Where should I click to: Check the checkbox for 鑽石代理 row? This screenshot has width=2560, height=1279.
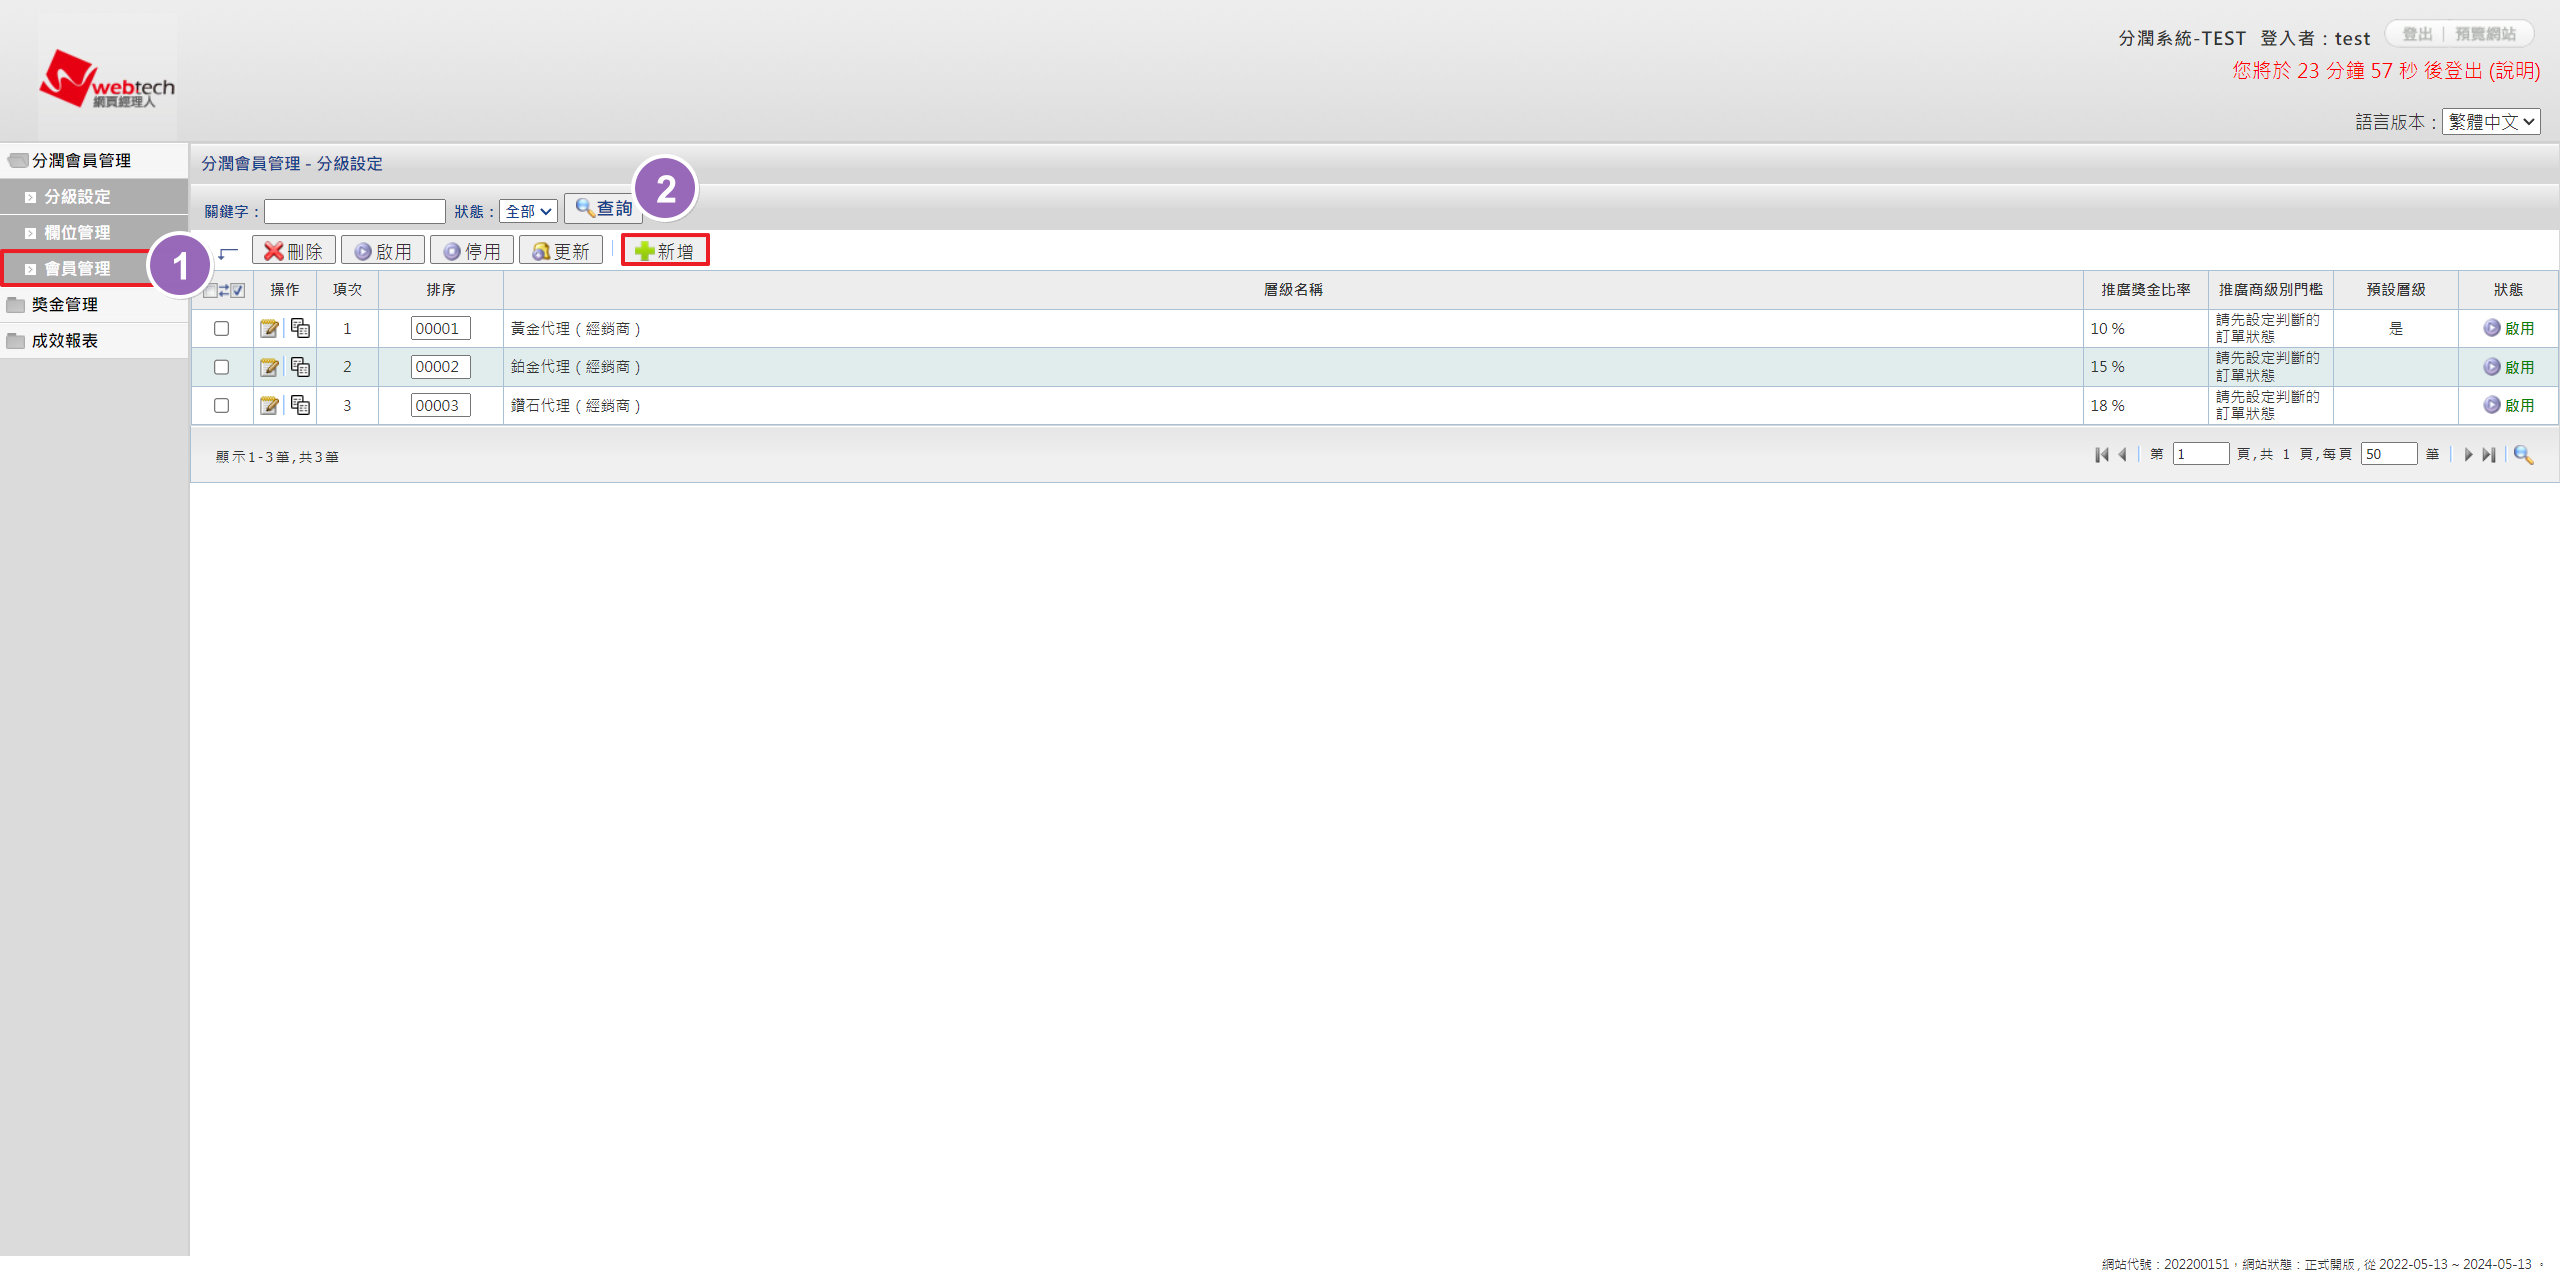222,405
